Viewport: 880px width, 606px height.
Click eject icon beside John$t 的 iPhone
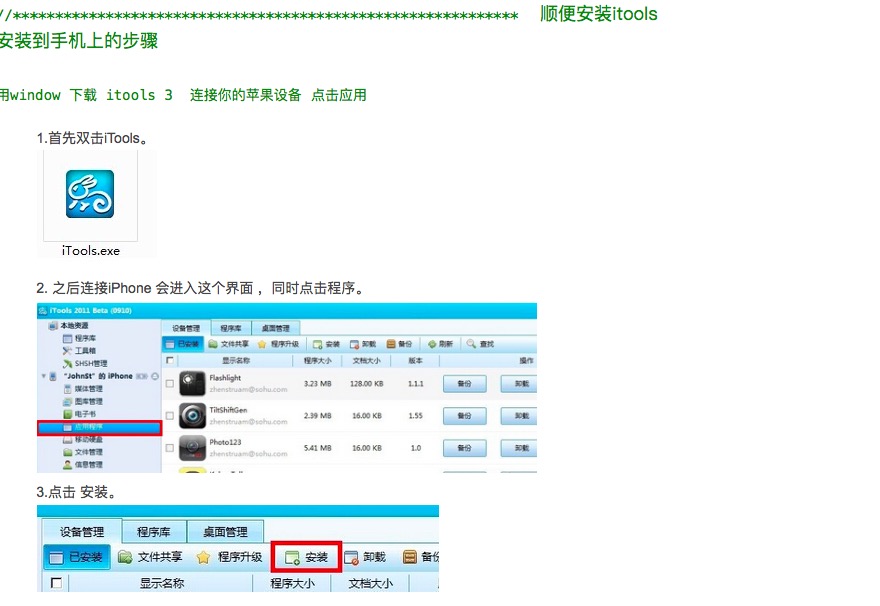point(155,376)
